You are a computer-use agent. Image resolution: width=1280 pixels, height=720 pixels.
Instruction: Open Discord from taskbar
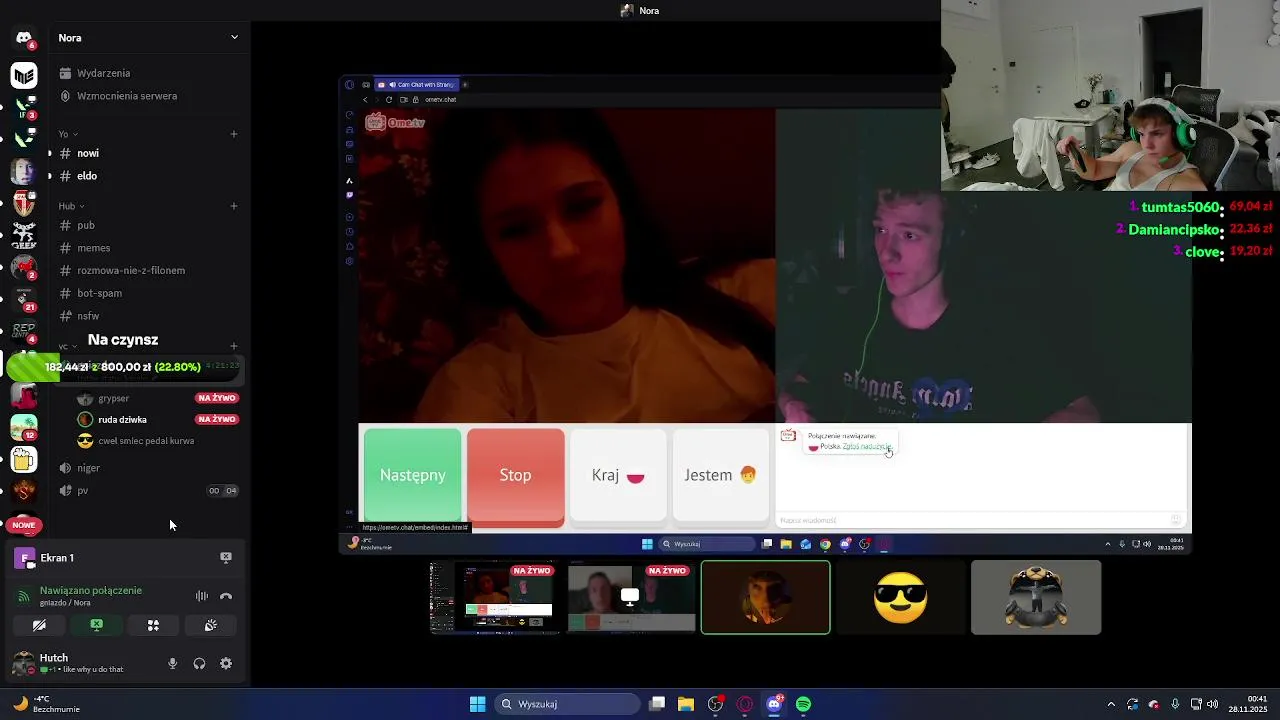pyautogui.click(x=774, y=704)
